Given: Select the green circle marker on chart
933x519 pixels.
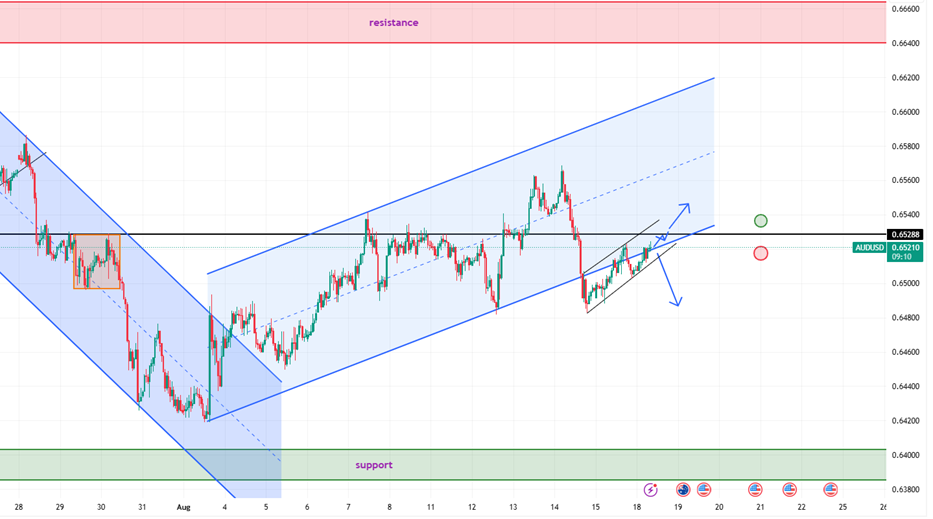Looking at the screenshot, I should coord(760,221).
